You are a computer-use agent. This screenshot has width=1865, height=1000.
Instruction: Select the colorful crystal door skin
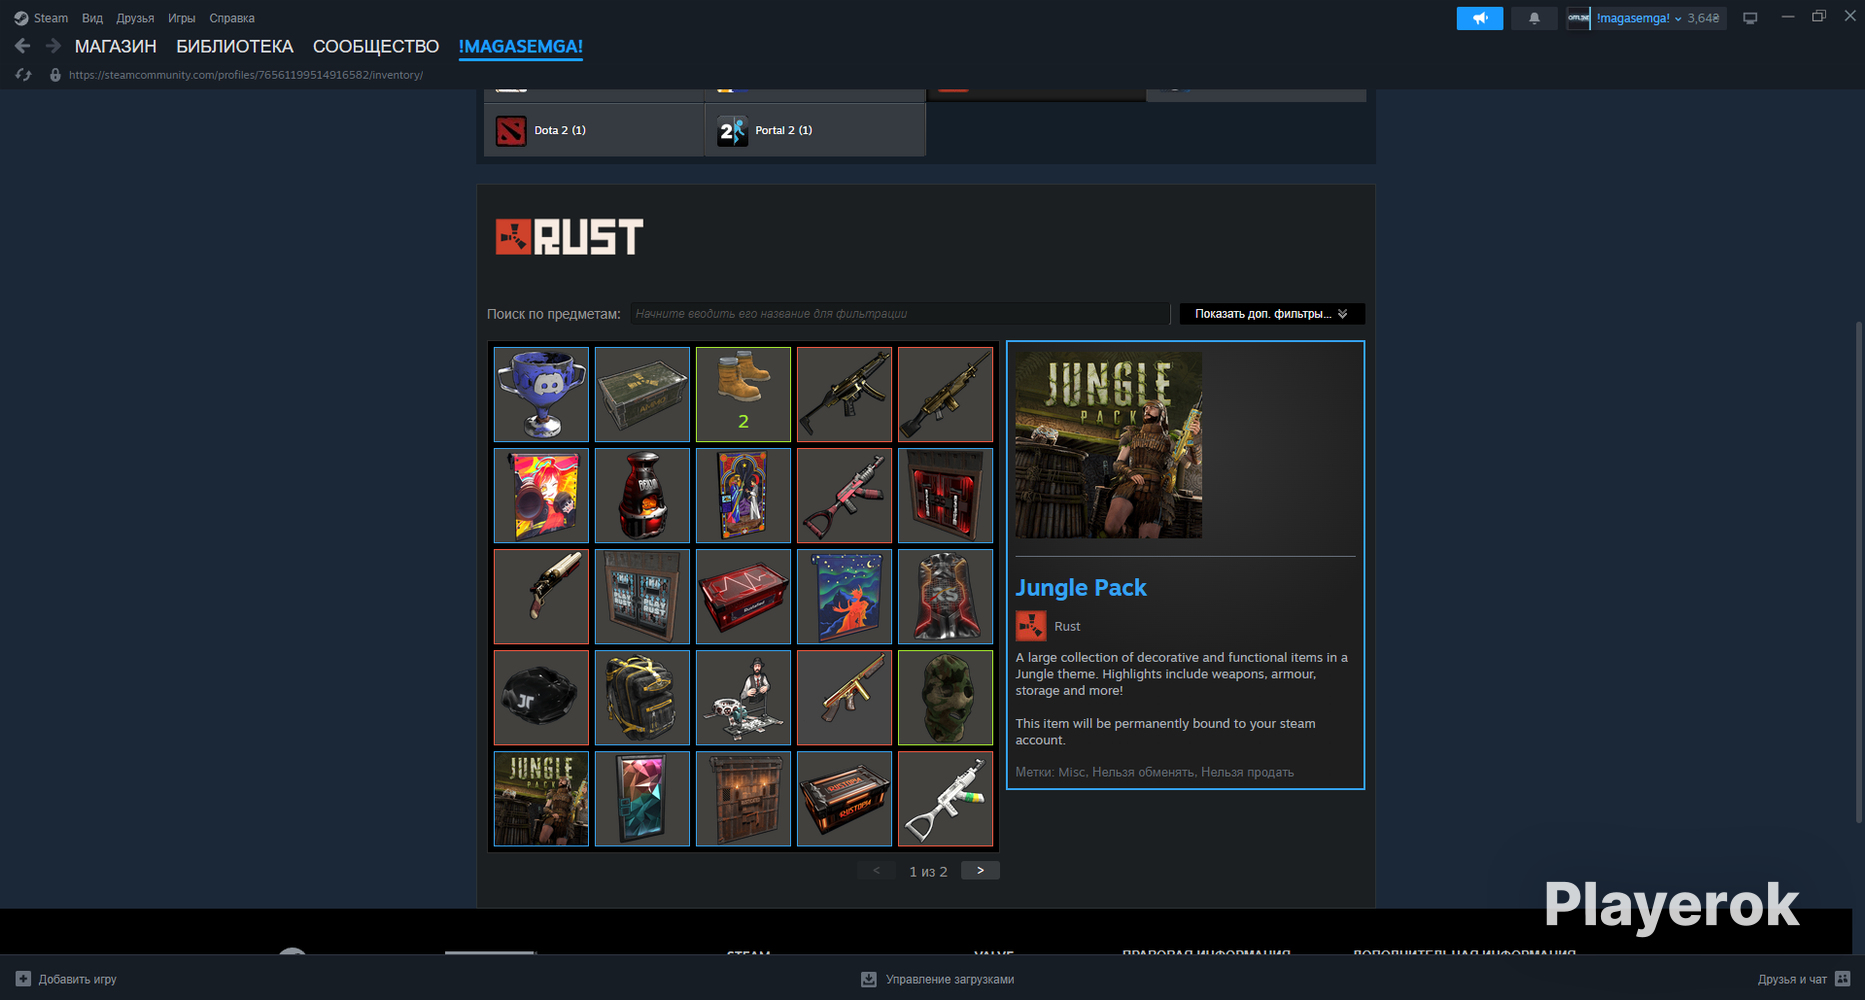642,798
